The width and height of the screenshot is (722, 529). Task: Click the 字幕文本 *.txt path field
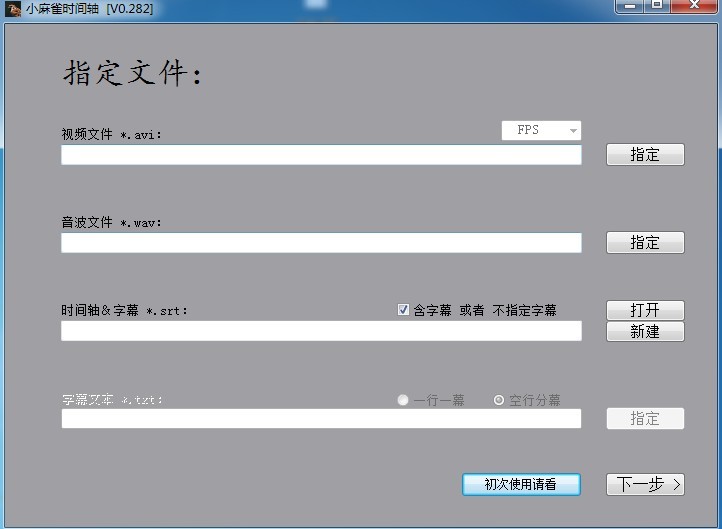pos(320,419)
